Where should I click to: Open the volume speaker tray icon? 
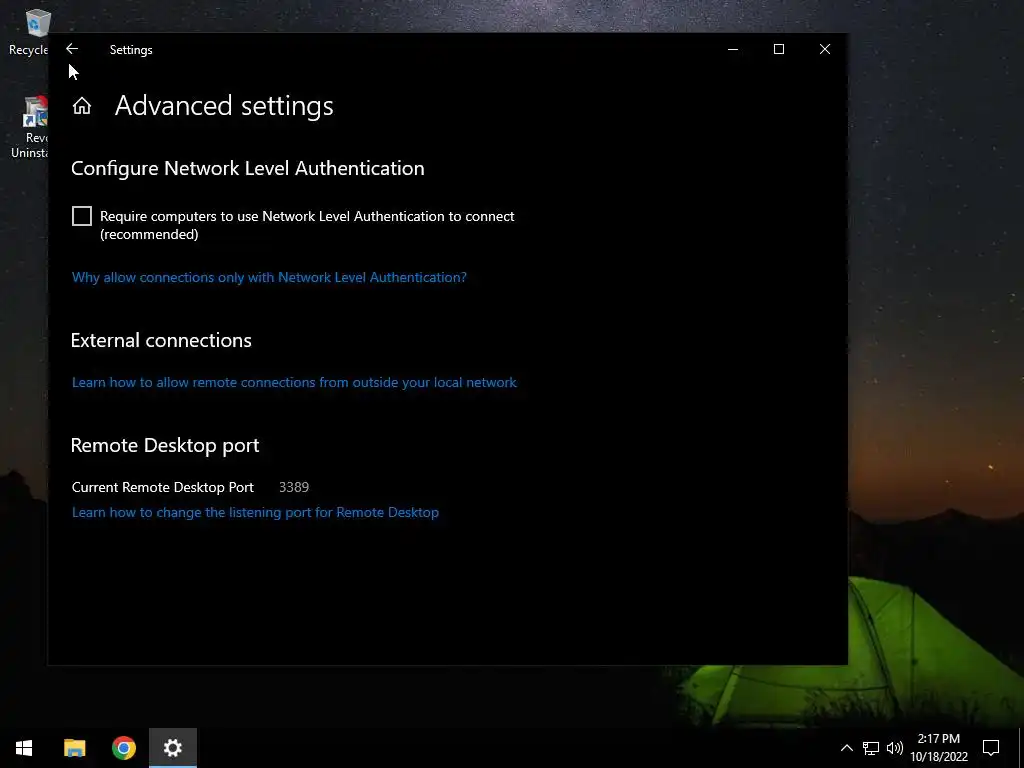click(x=895, y=748)
